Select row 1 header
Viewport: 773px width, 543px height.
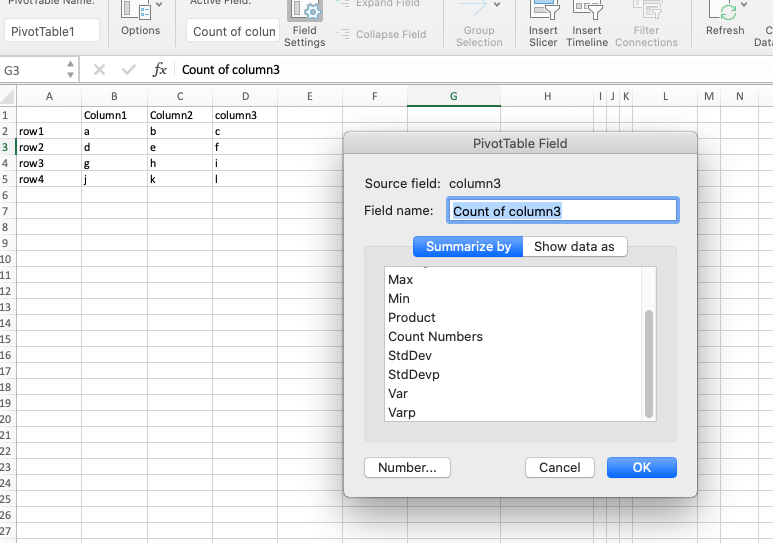6,115
